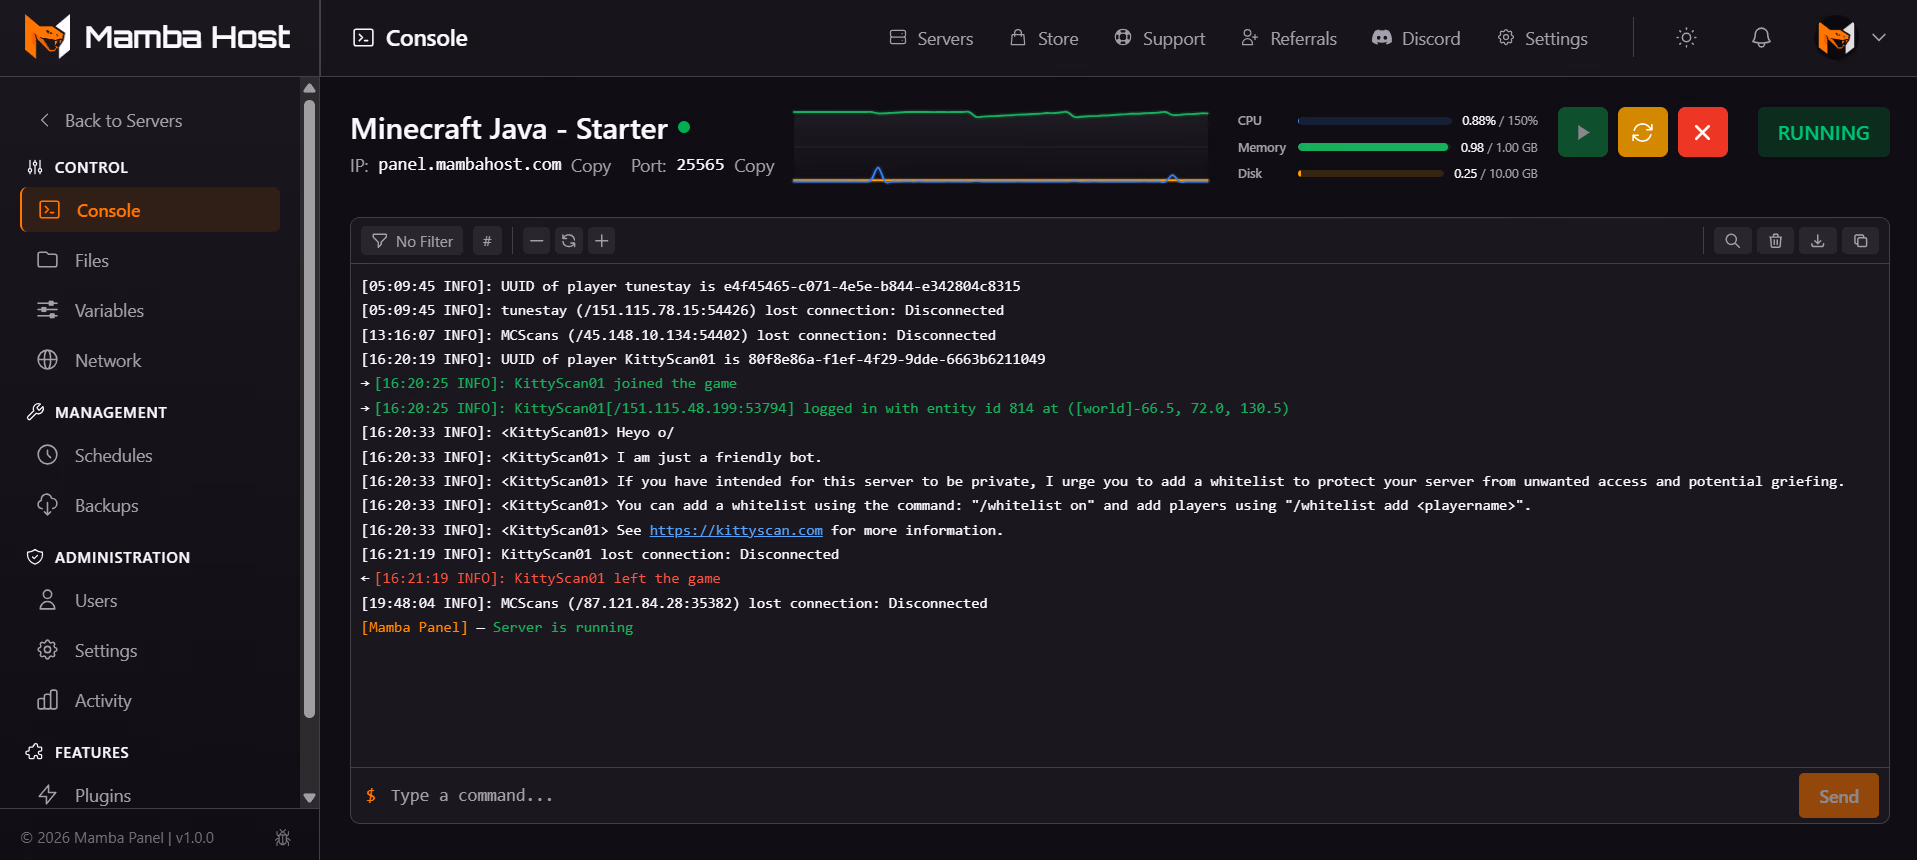
Task: Toggle the light/dark theme sun icon
Action: (x=1686, y=38)
